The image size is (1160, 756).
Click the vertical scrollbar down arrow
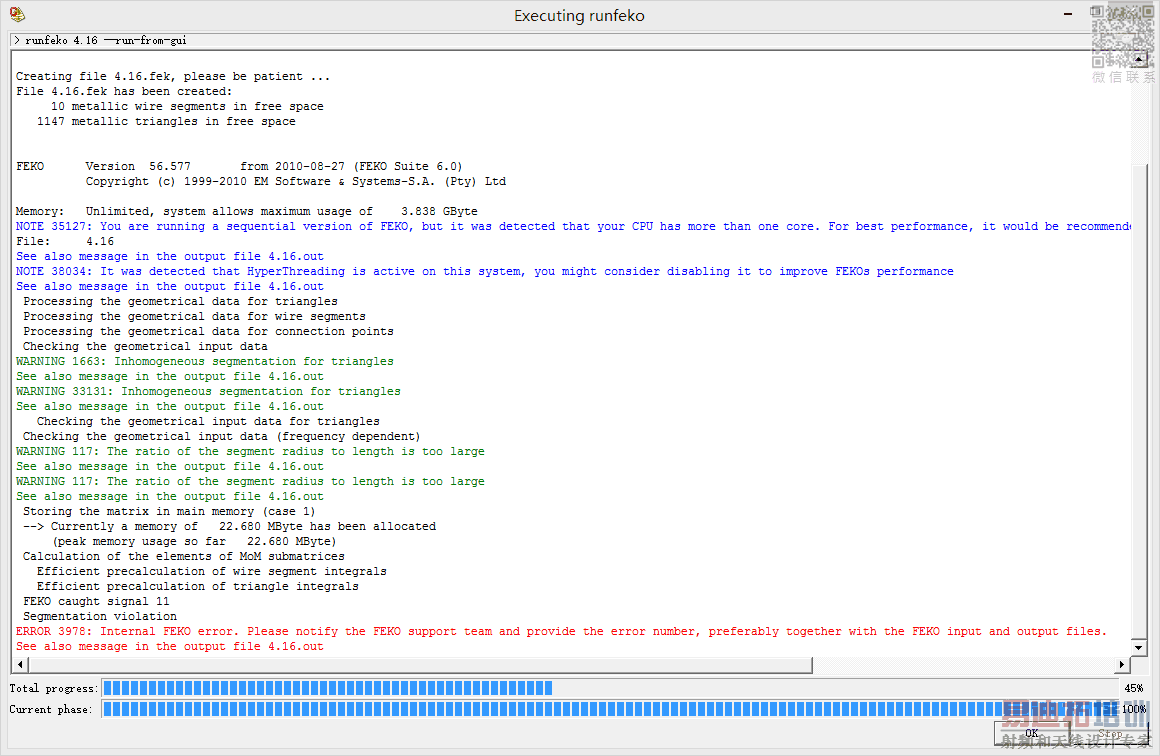[1139, 647]
